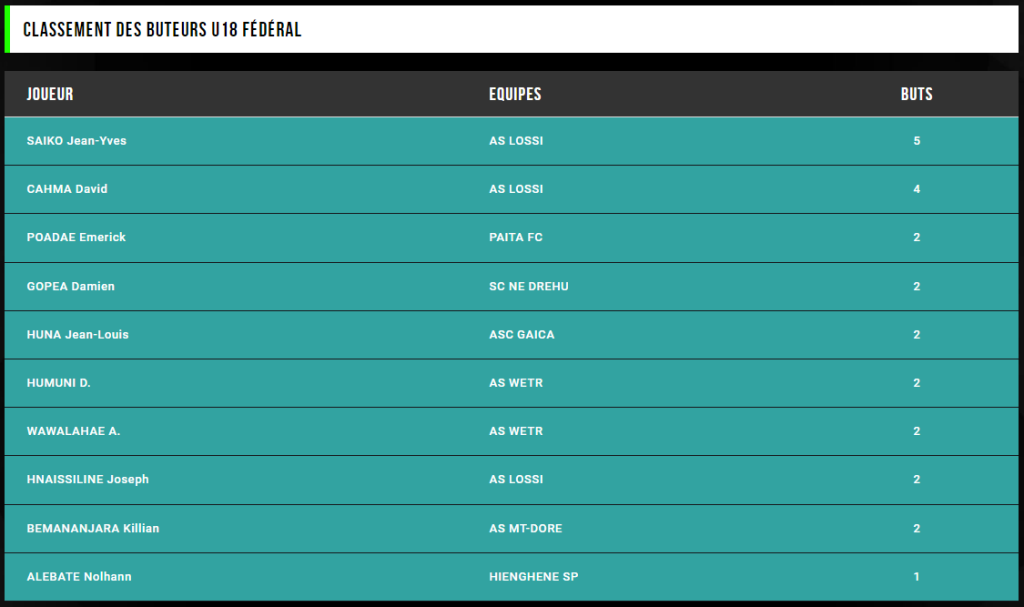The width and height of the screenshot is (1024, 607).
Task: Click the EQUIPES column header
Action: tap(515, 94)
